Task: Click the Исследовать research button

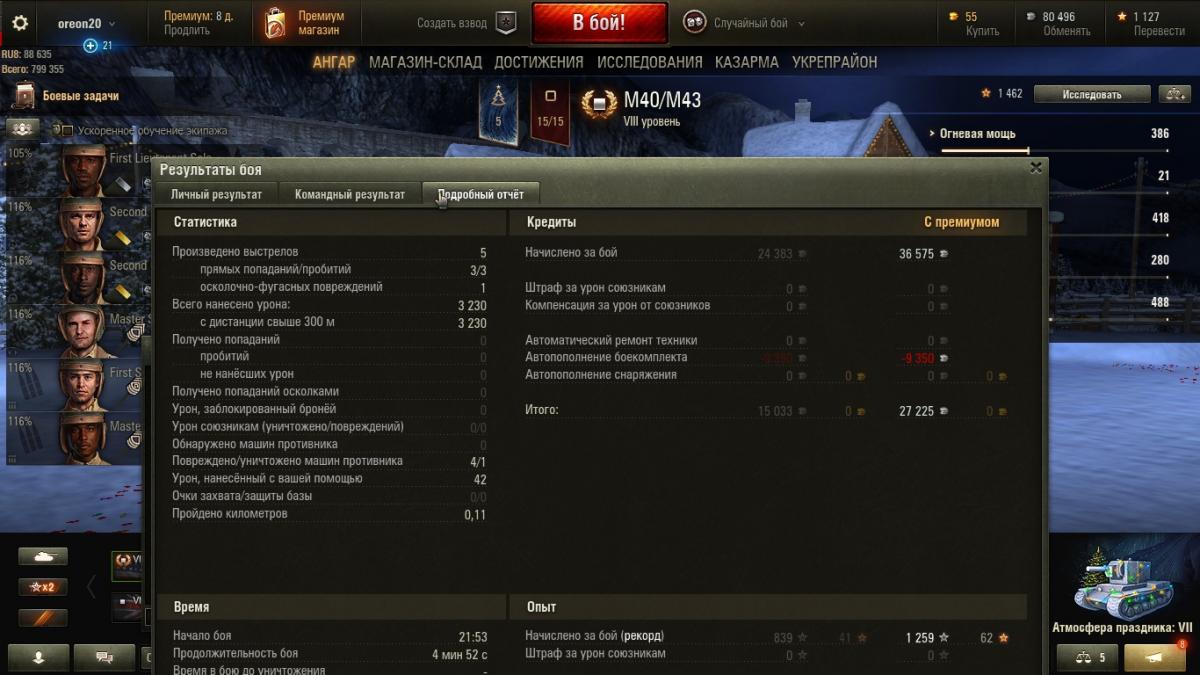Action: [1092, 94]
